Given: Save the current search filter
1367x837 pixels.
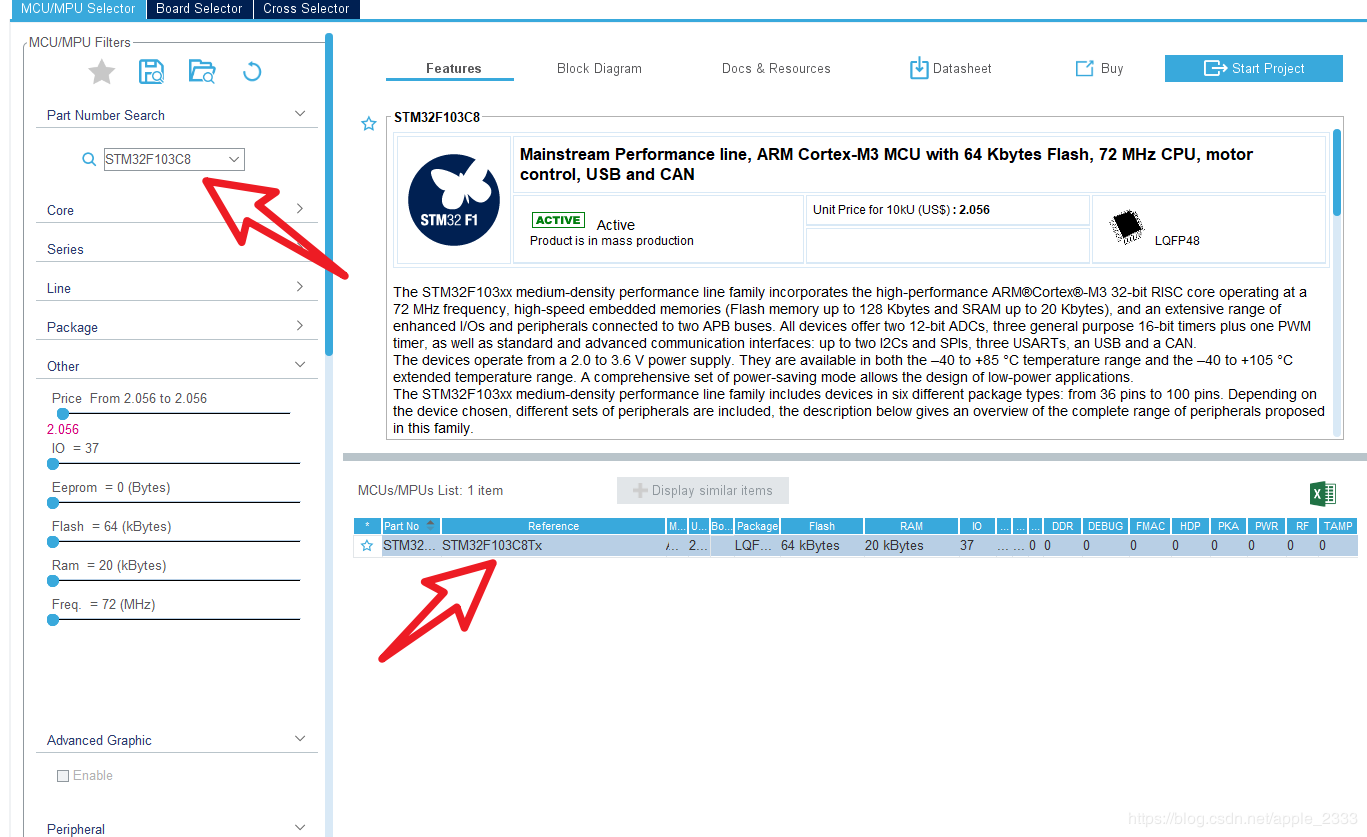Looking at the screenshot, I should pos(152,71).
